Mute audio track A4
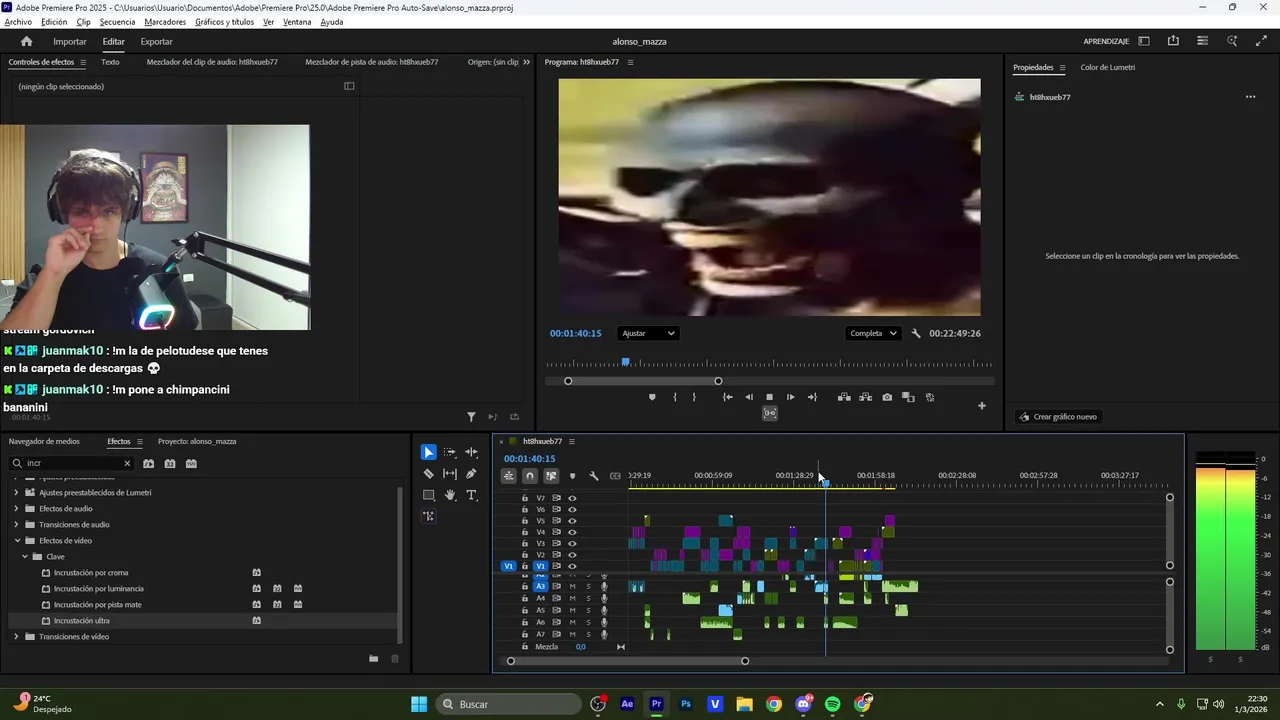Image resolution: width=1280 pixels, height=720 pixels. tap(572, 598)
